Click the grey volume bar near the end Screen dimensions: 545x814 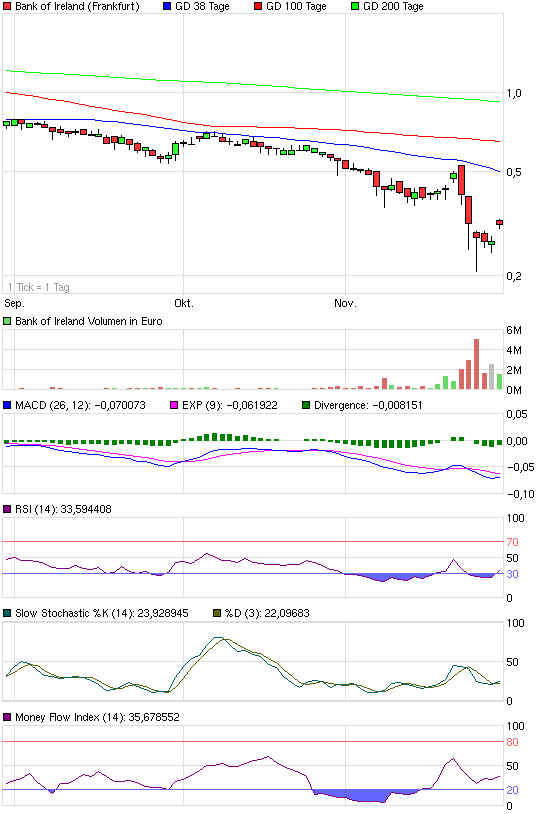coord(492,377)
